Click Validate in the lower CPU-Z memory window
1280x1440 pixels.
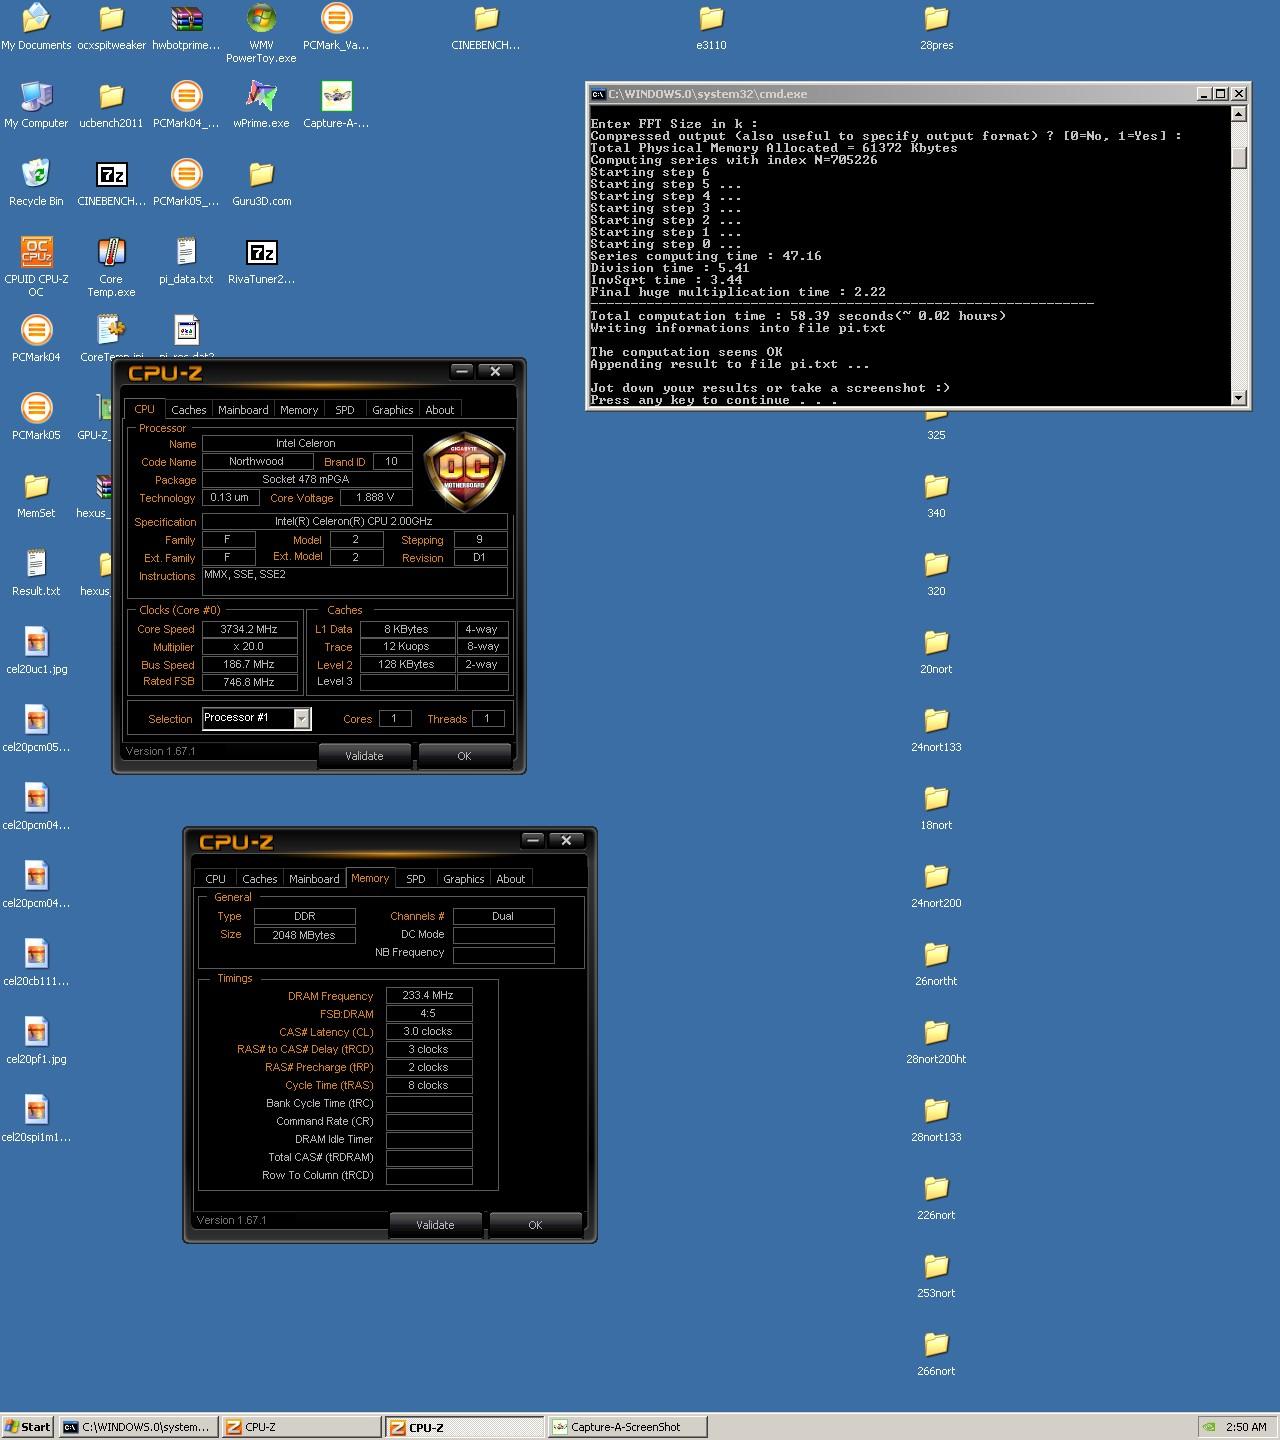coord(435,1225)
